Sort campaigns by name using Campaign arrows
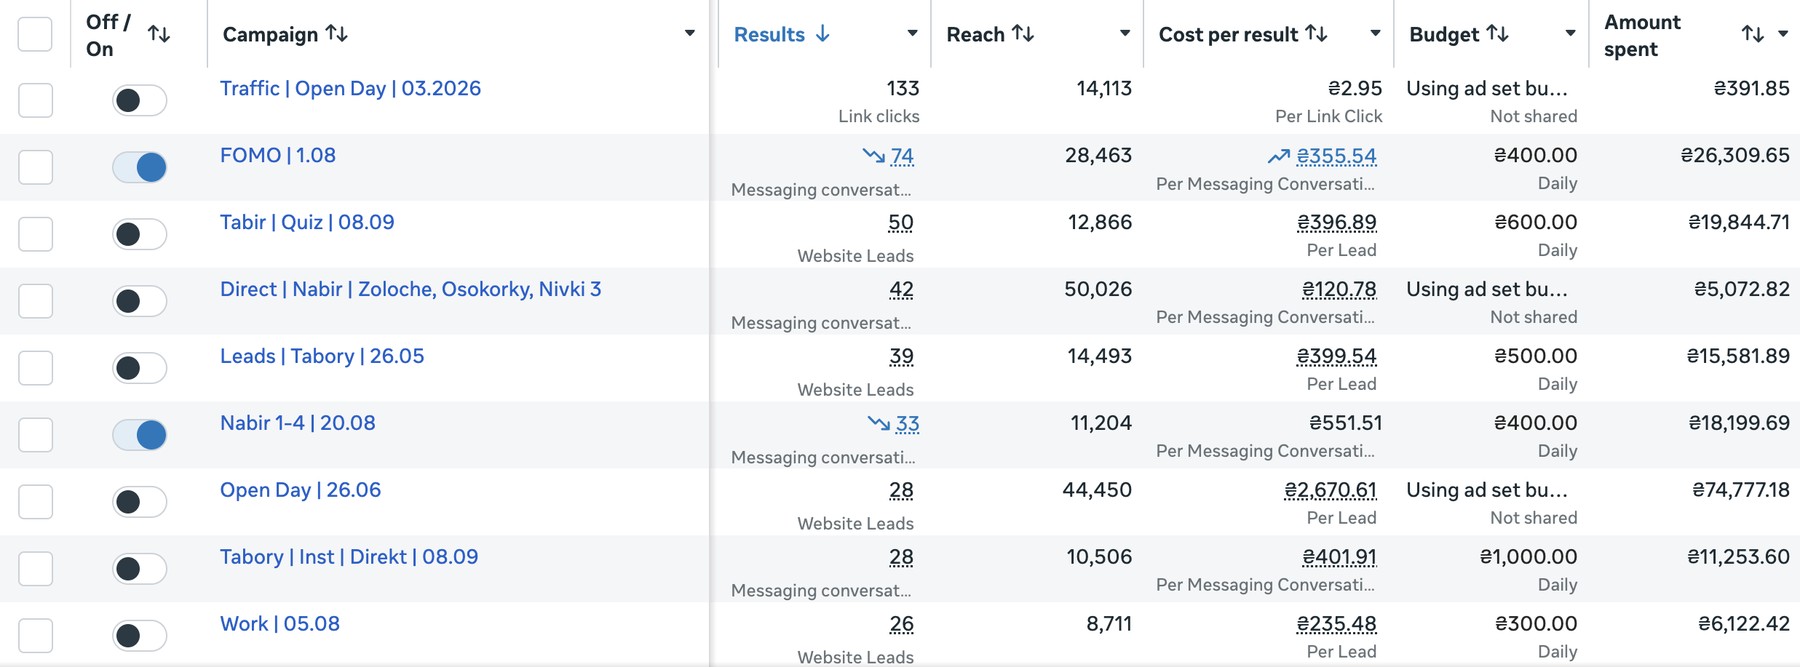The width and height of the screenshot is (1800, 667). (337, 34)
